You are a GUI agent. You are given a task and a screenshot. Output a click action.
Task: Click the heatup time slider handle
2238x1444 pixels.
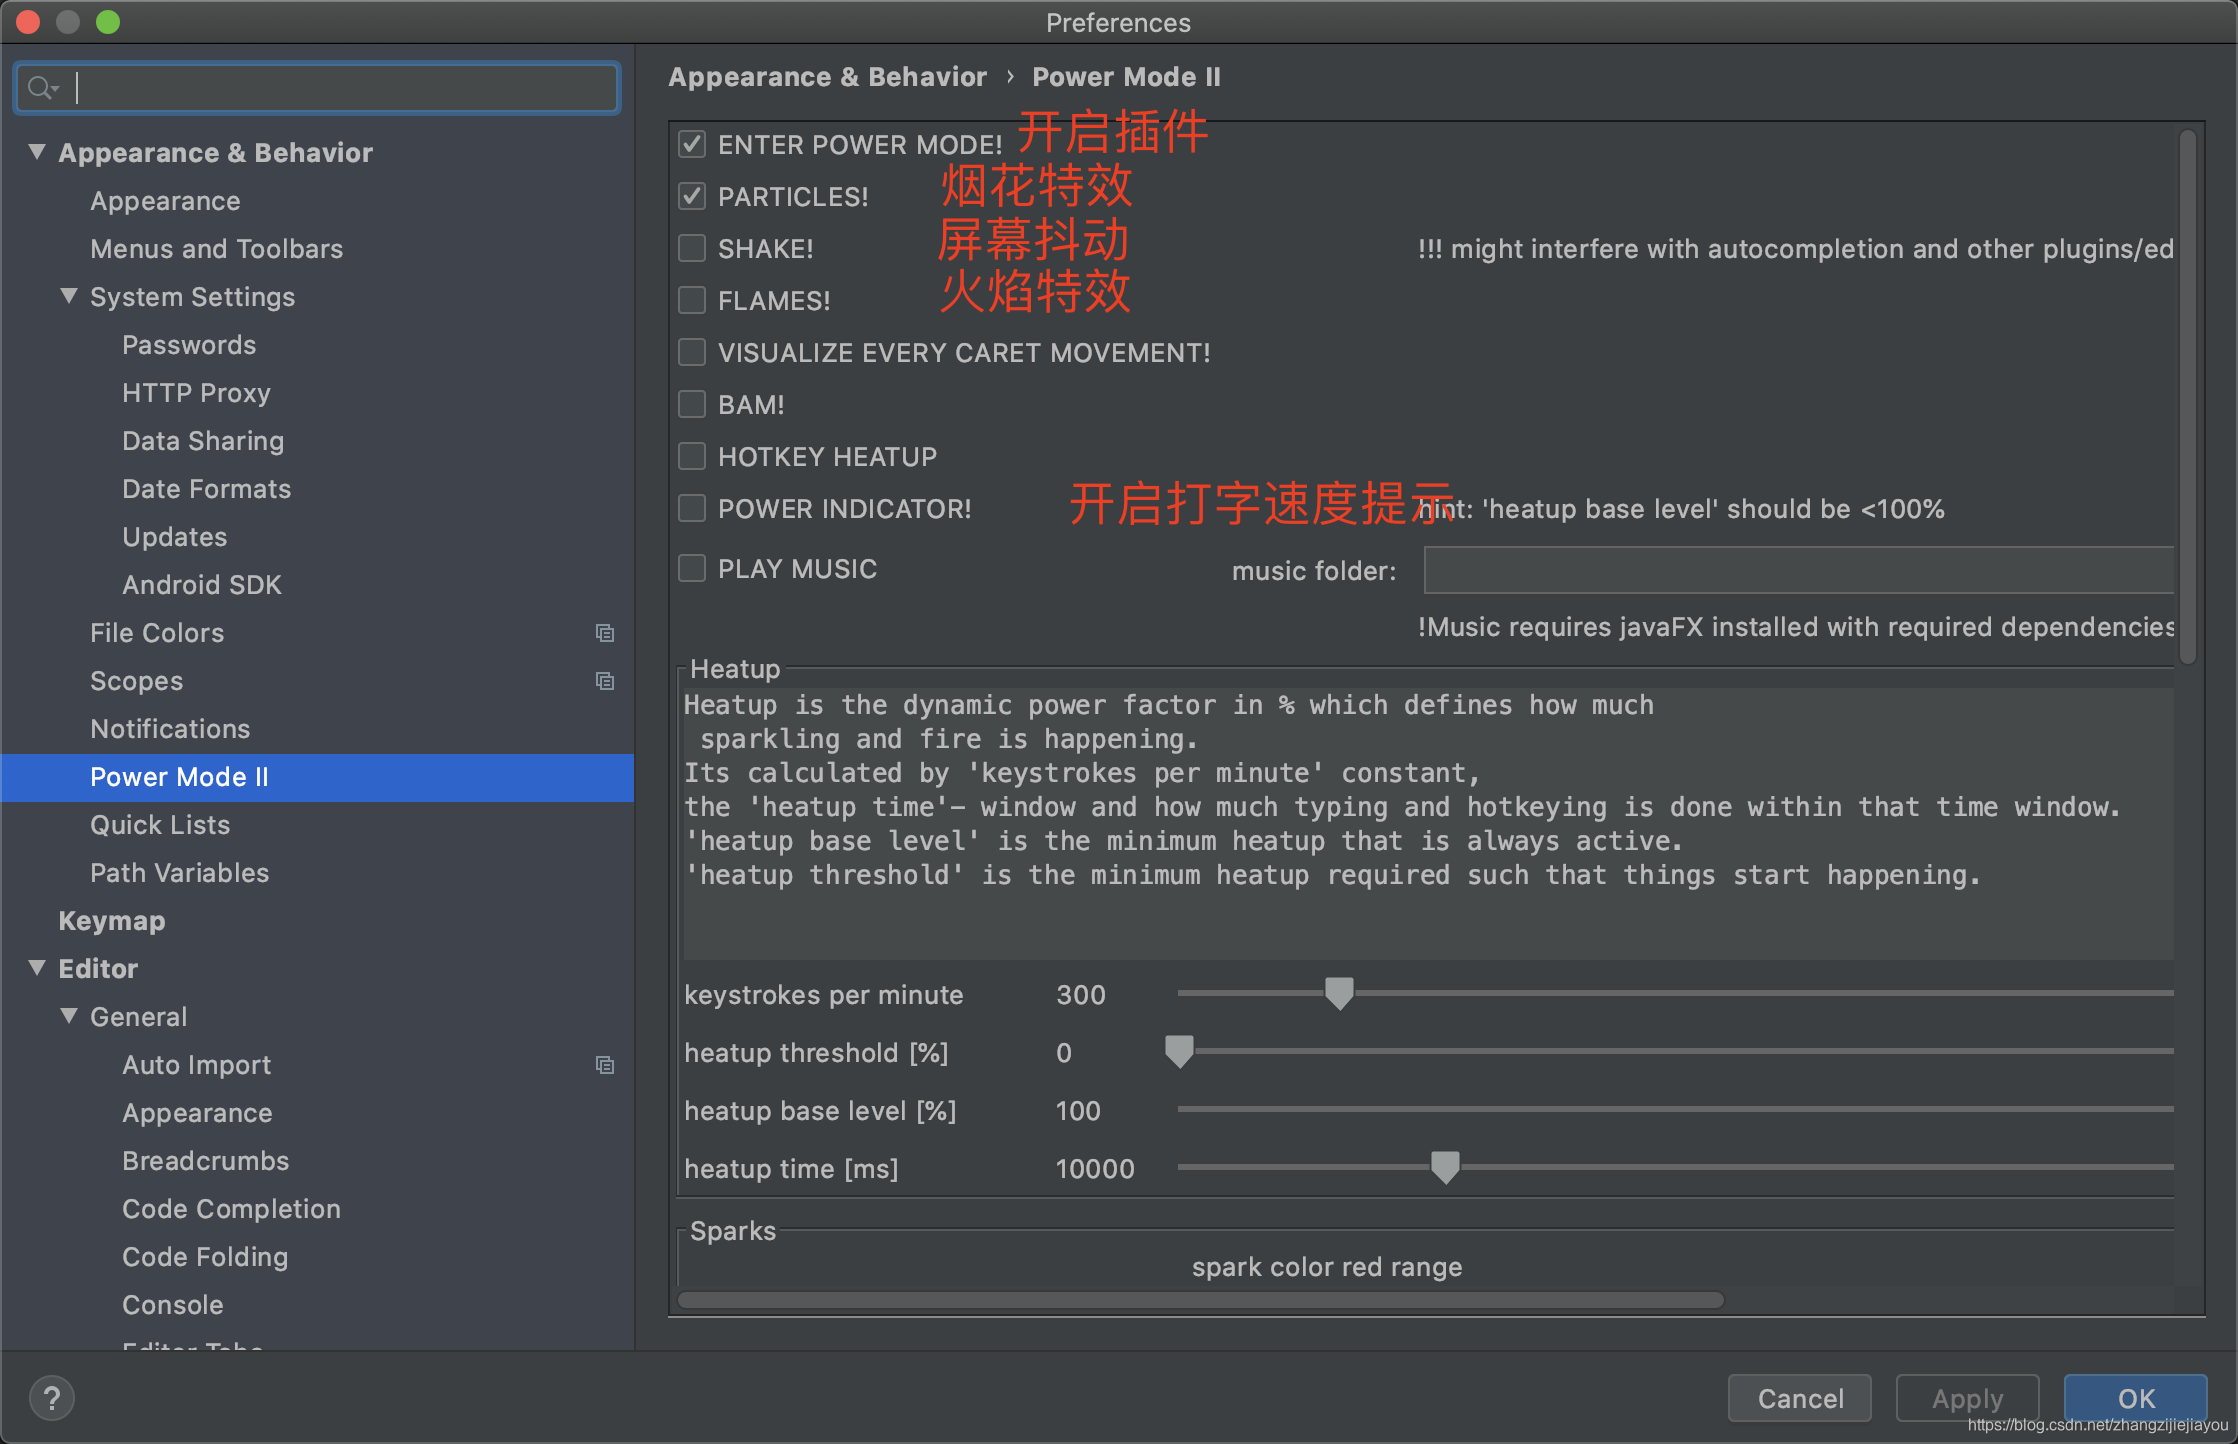[1445, 1168]
